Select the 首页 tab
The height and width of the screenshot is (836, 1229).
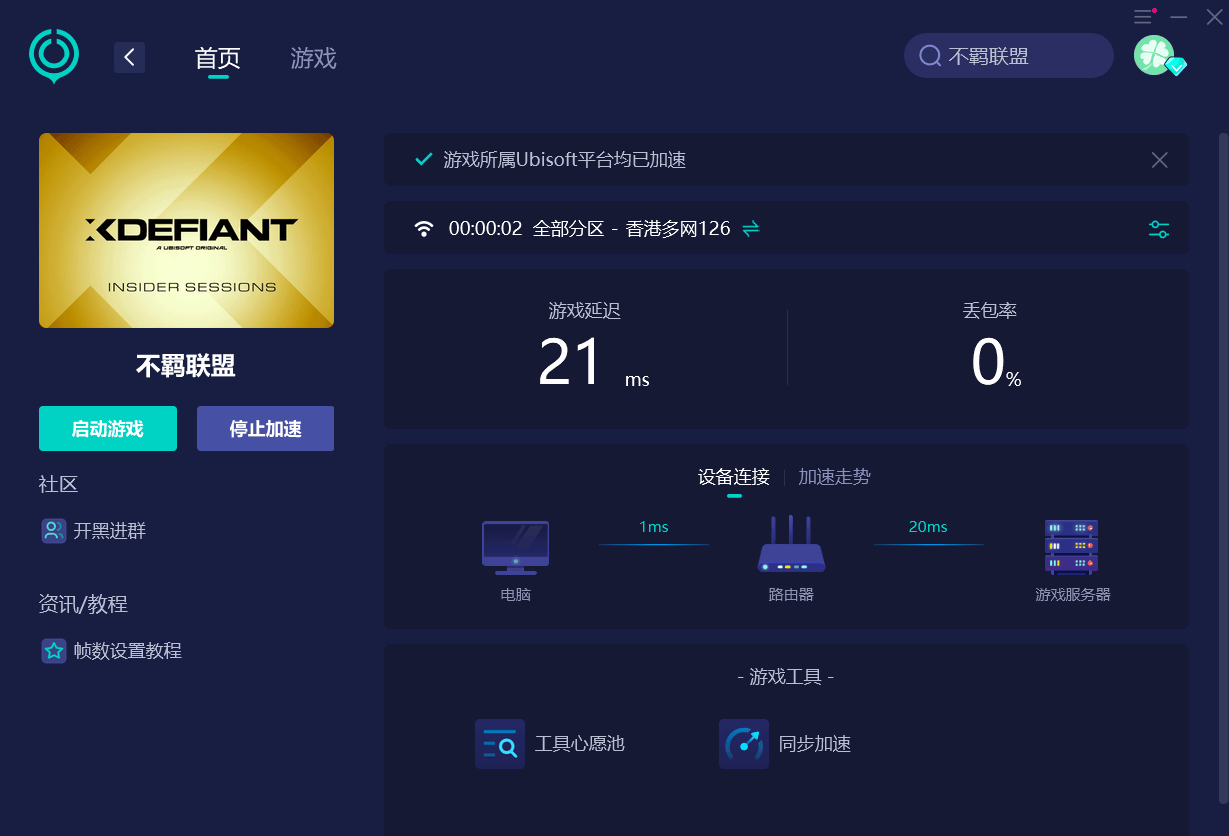[x=218, y=58]
